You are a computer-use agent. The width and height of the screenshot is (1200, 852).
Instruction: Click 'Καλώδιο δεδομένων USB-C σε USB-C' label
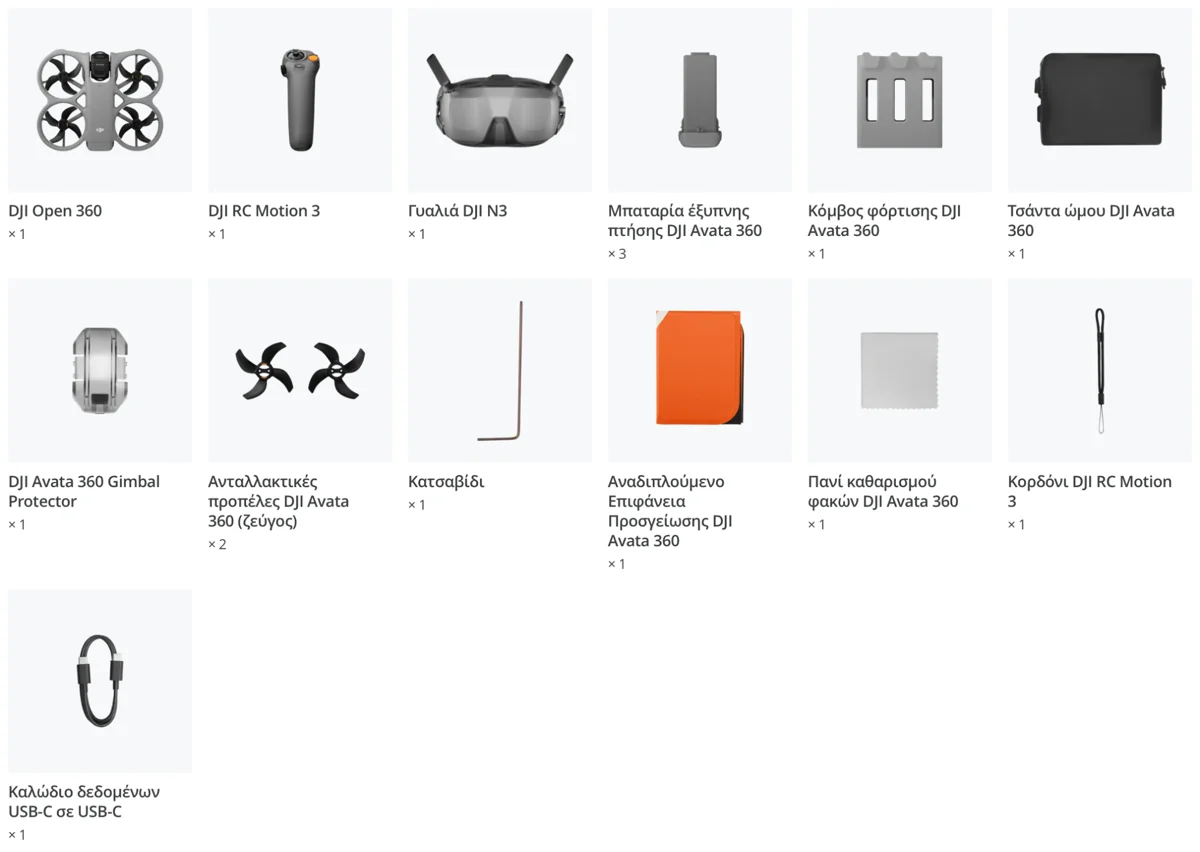(x=84, y=802)
